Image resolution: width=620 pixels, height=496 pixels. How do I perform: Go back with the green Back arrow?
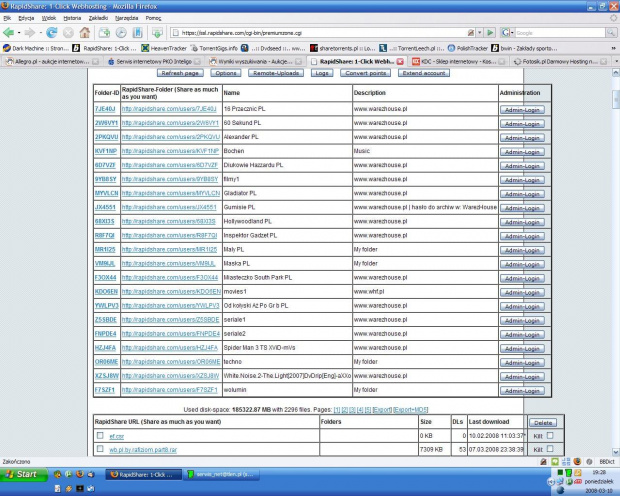(8, 33)
